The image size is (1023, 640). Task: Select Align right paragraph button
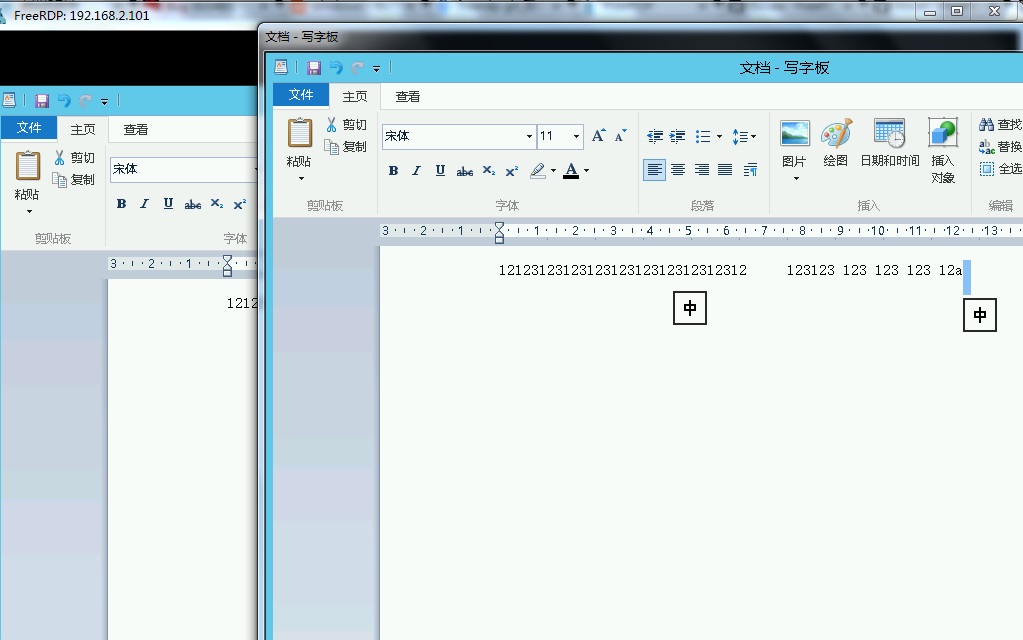pos(701,170)
